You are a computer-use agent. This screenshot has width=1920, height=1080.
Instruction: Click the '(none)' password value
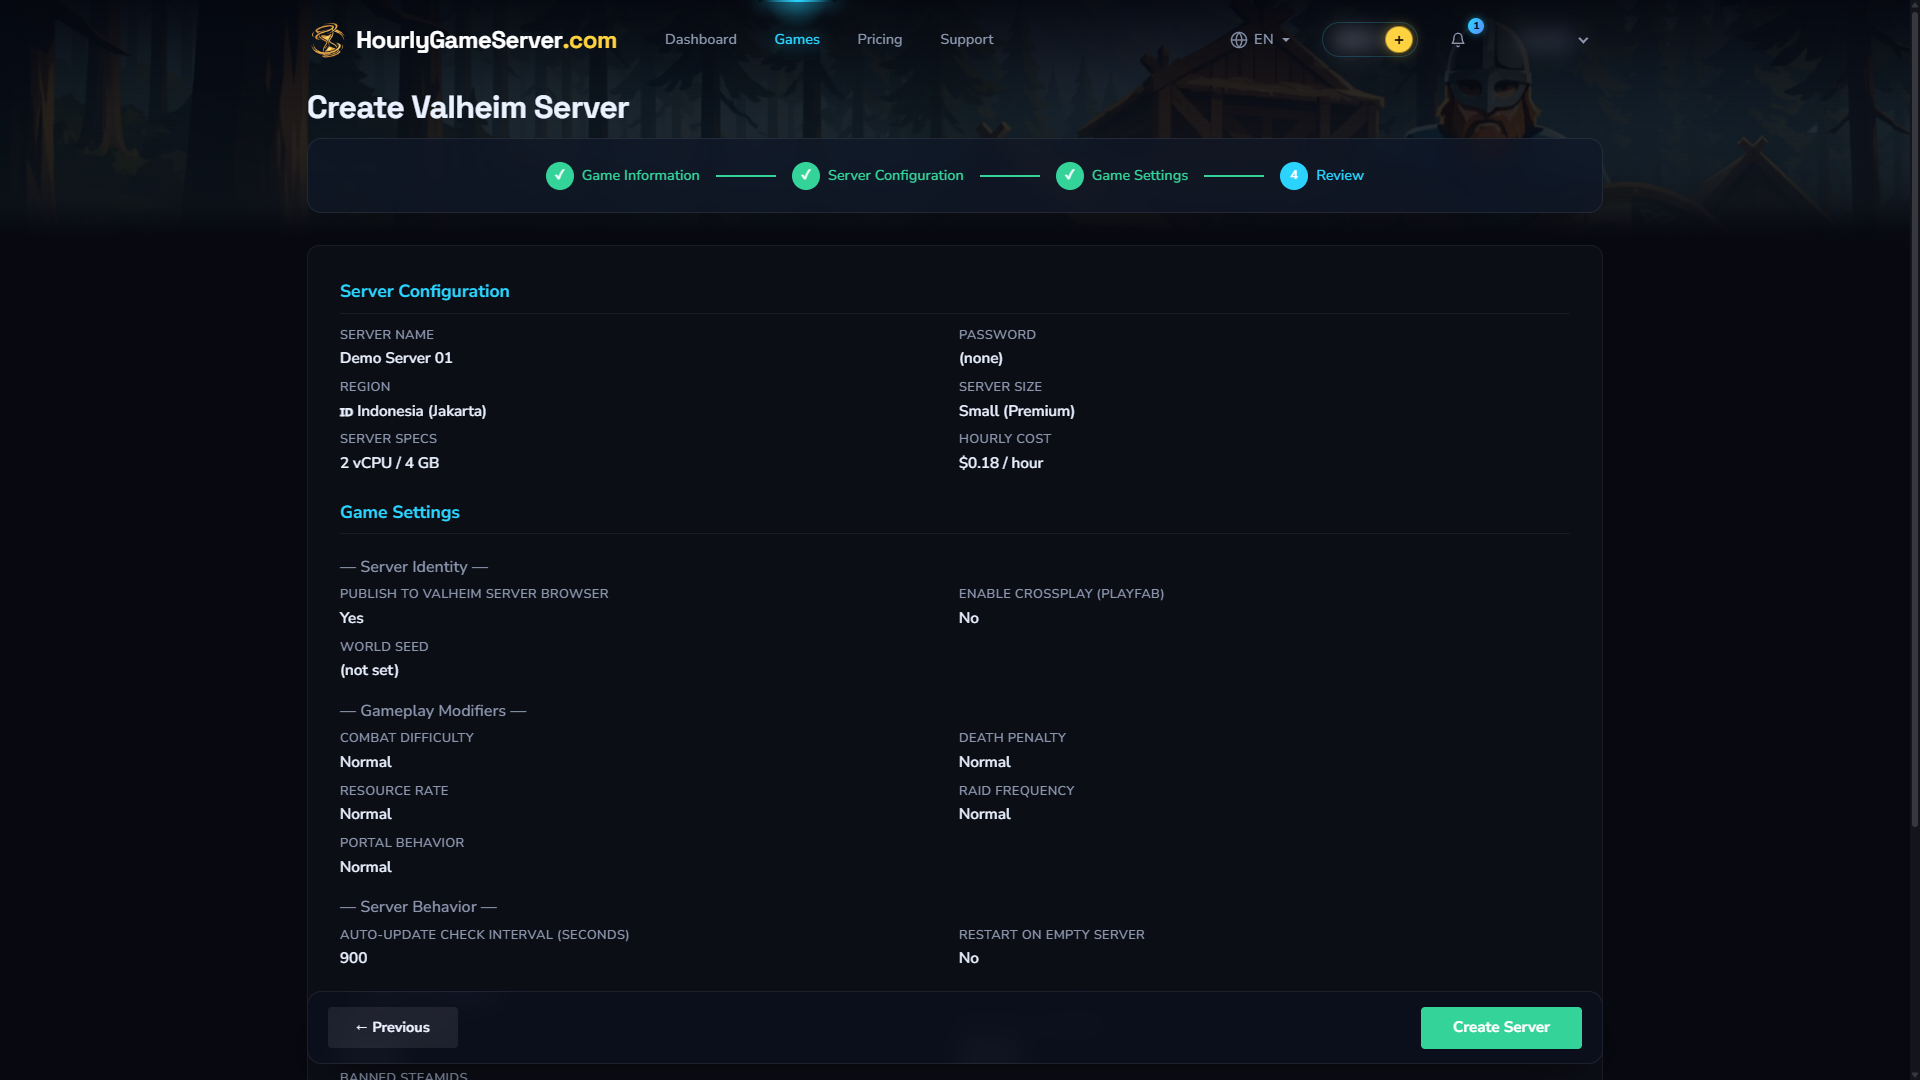pos(981,358)
